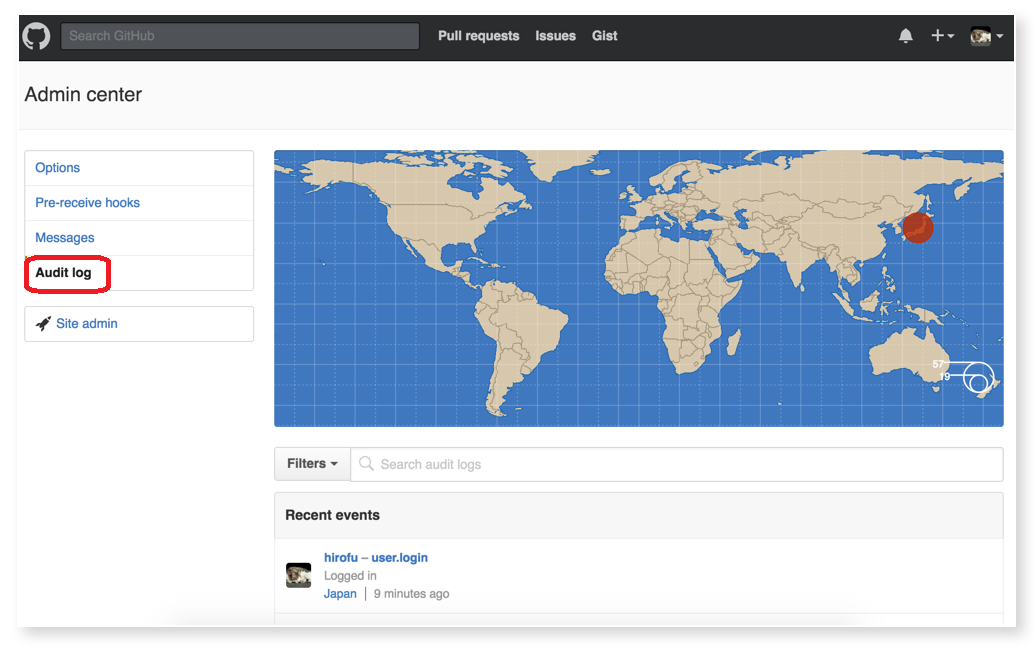Focus the Search audit logs field
This screenshot has width=1036, height=647.
(677, 464)
